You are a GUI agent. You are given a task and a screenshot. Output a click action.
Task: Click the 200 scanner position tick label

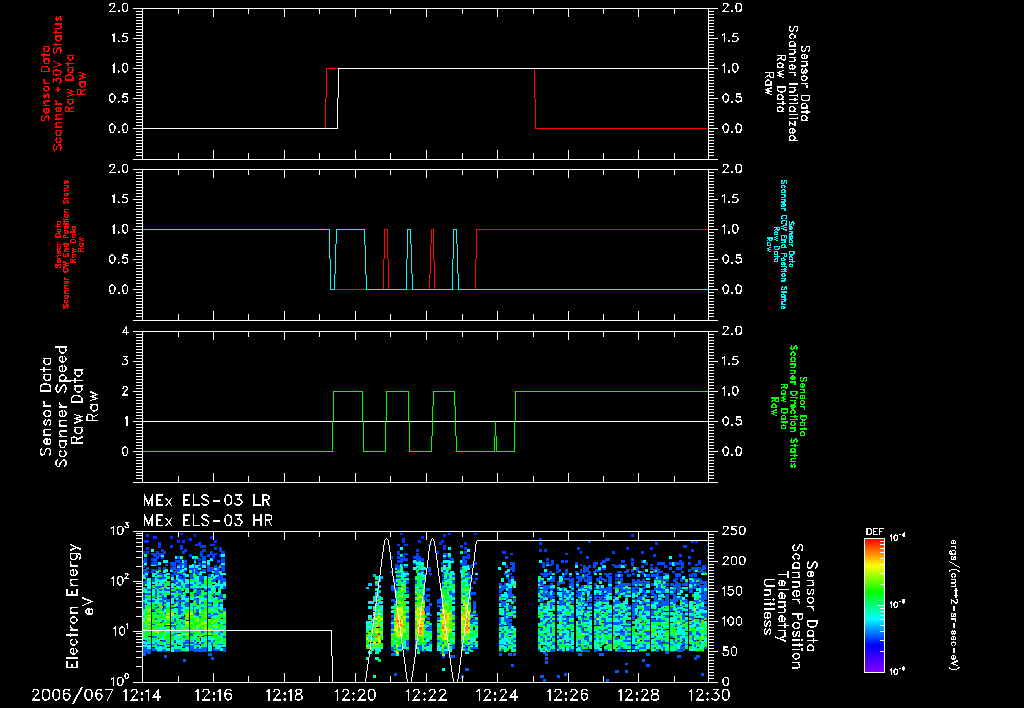tap(734, 561)
